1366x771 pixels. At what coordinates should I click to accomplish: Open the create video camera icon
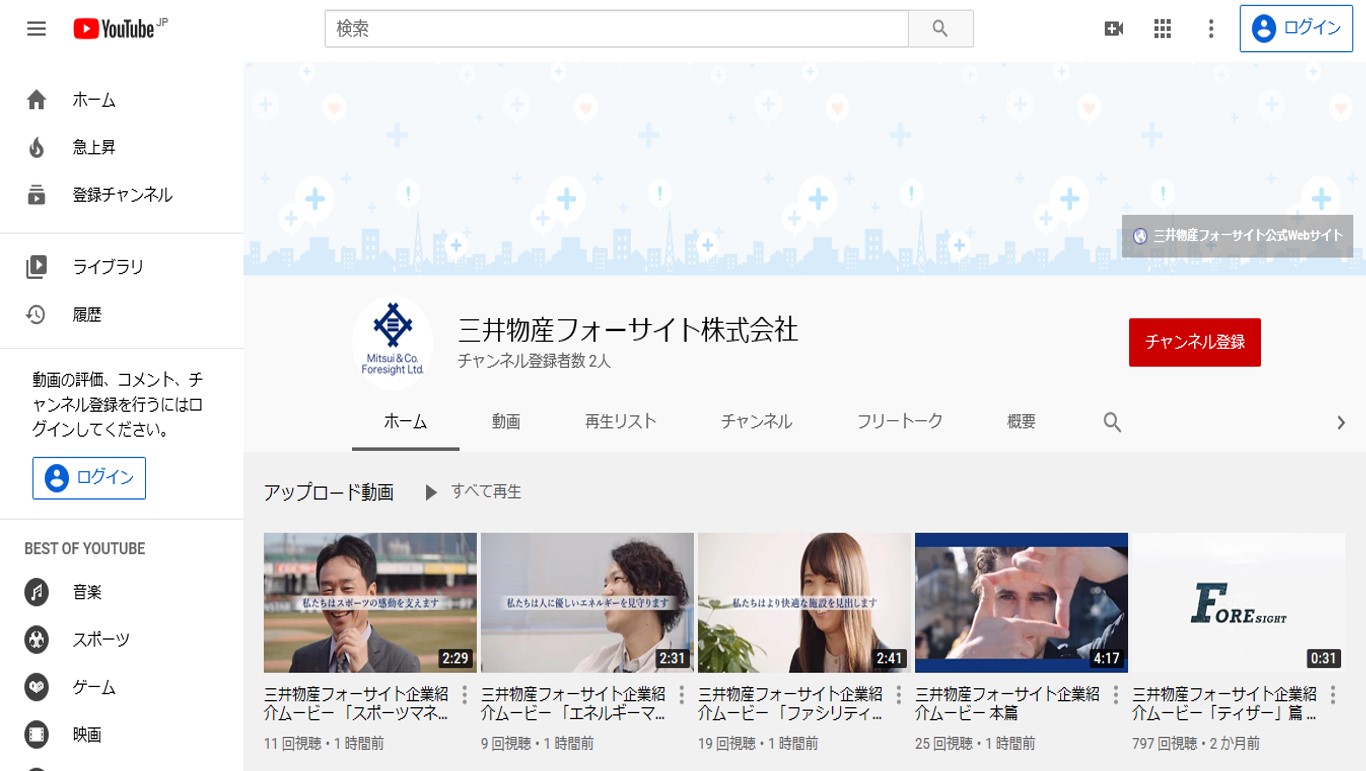[1113, 29]
